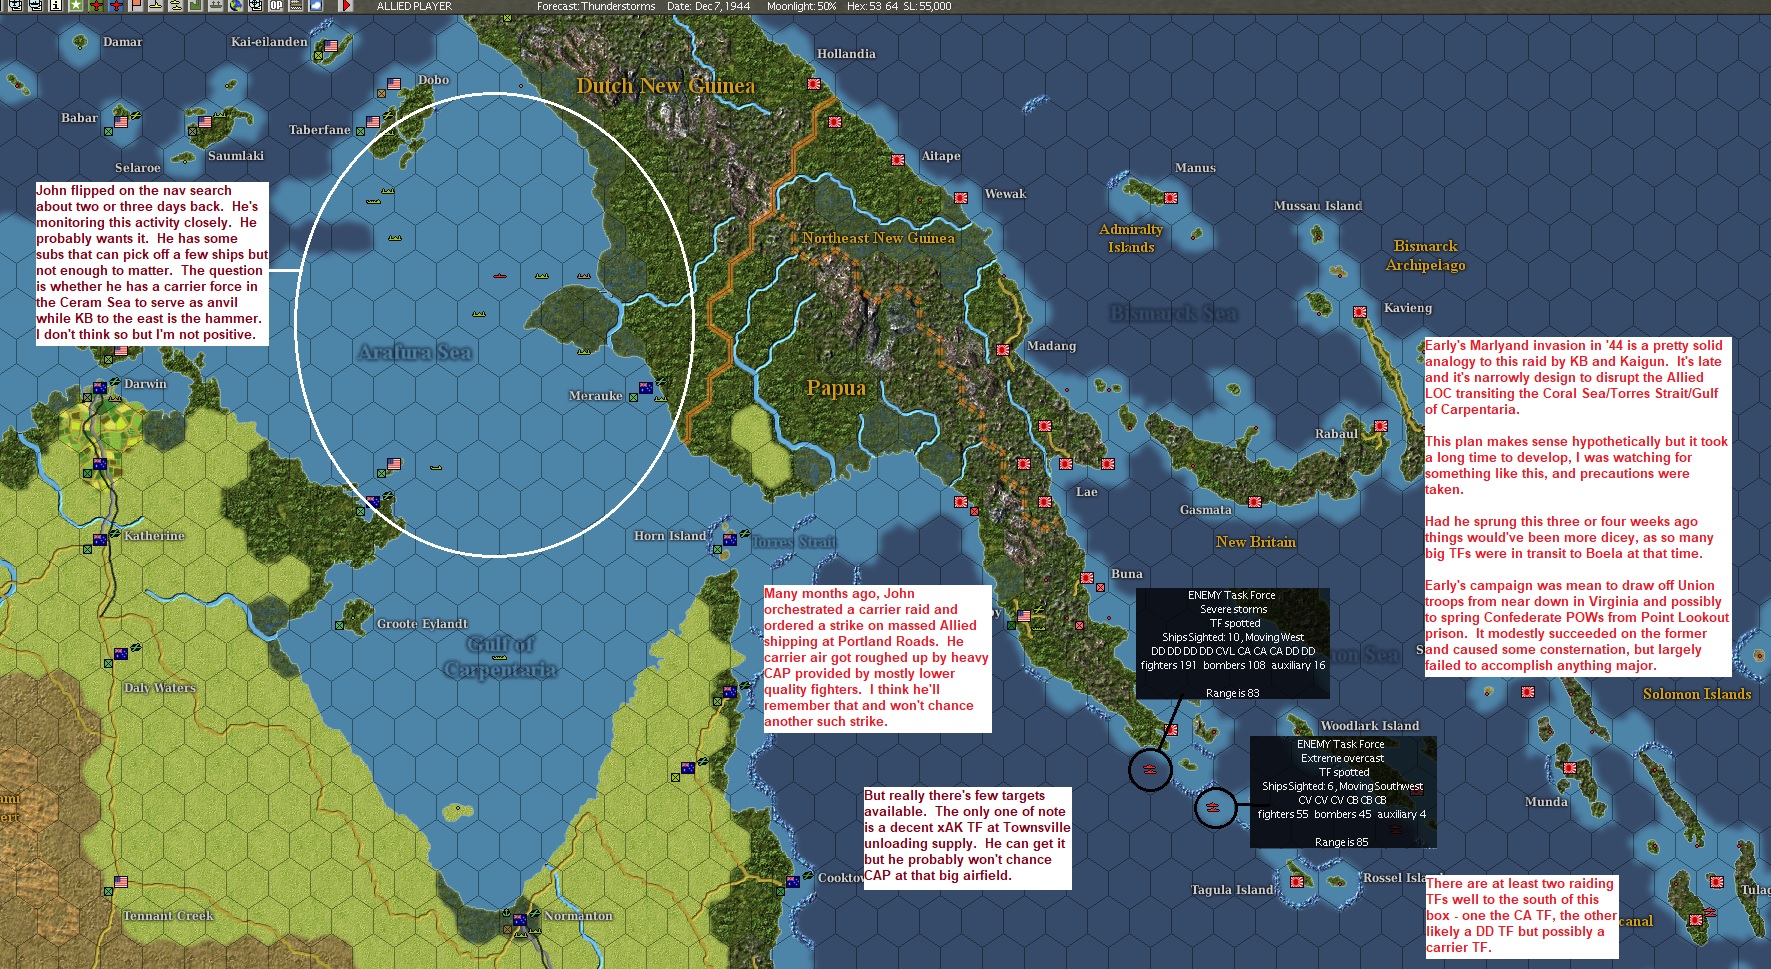Select the US base flag at Dobo
The height and width of the screenshot is (969, 1771).
point(394,84)
